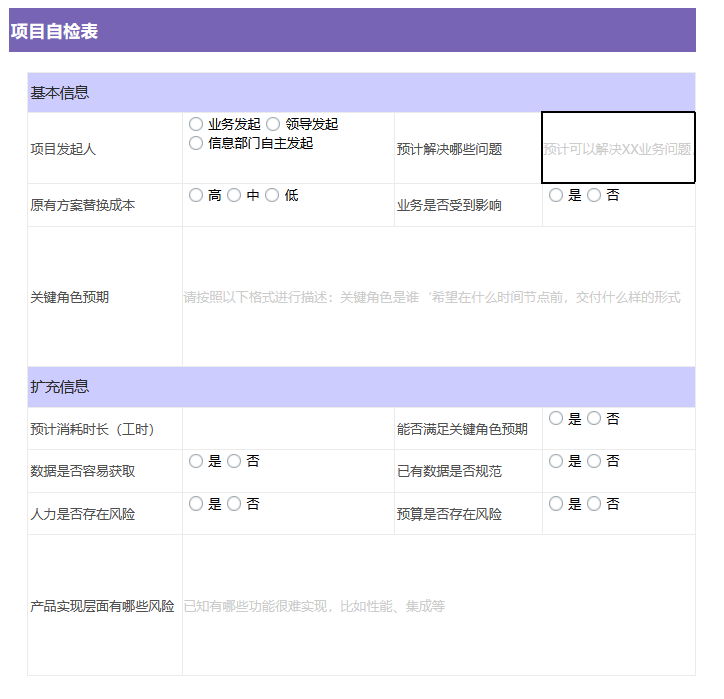Click the 产品实现层面有哪些风险 label

click(x=103, y=606)
